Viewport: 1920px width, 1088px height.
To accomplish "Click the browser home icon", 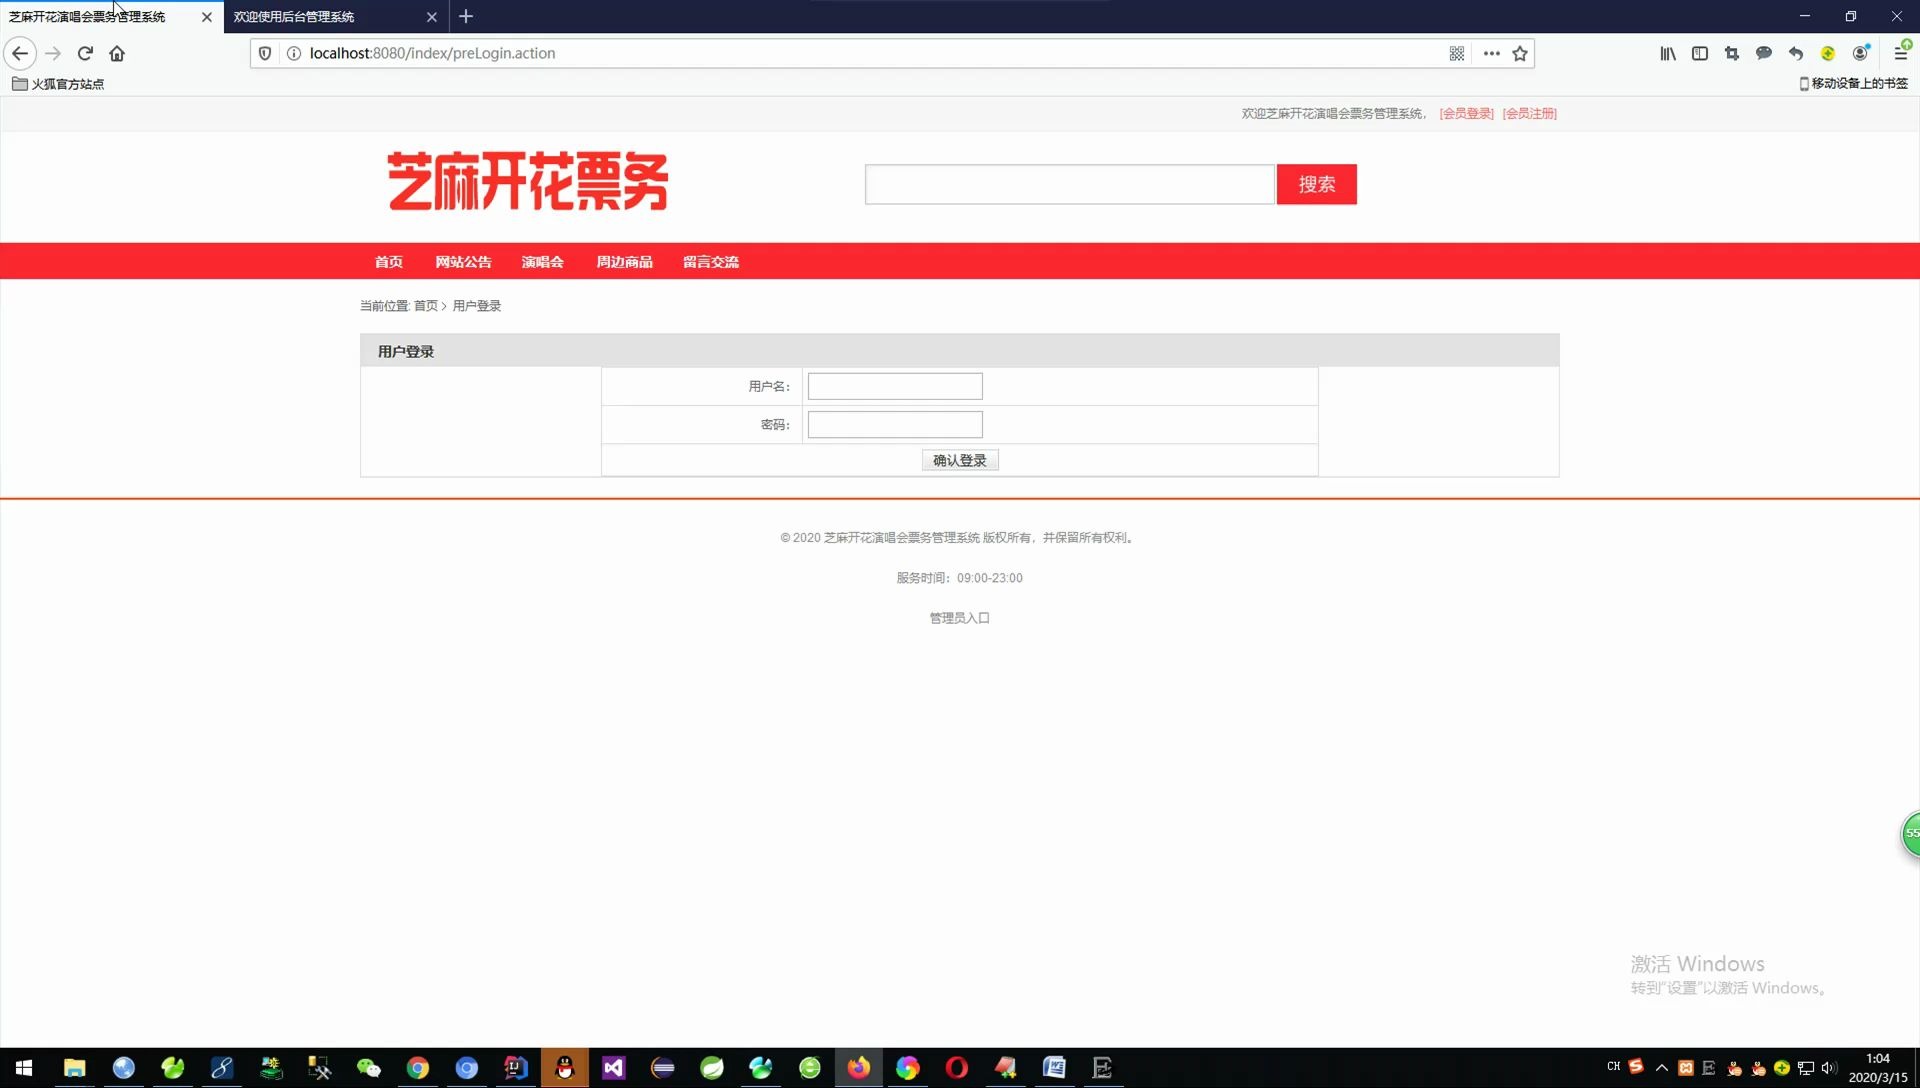I will 117,53.
